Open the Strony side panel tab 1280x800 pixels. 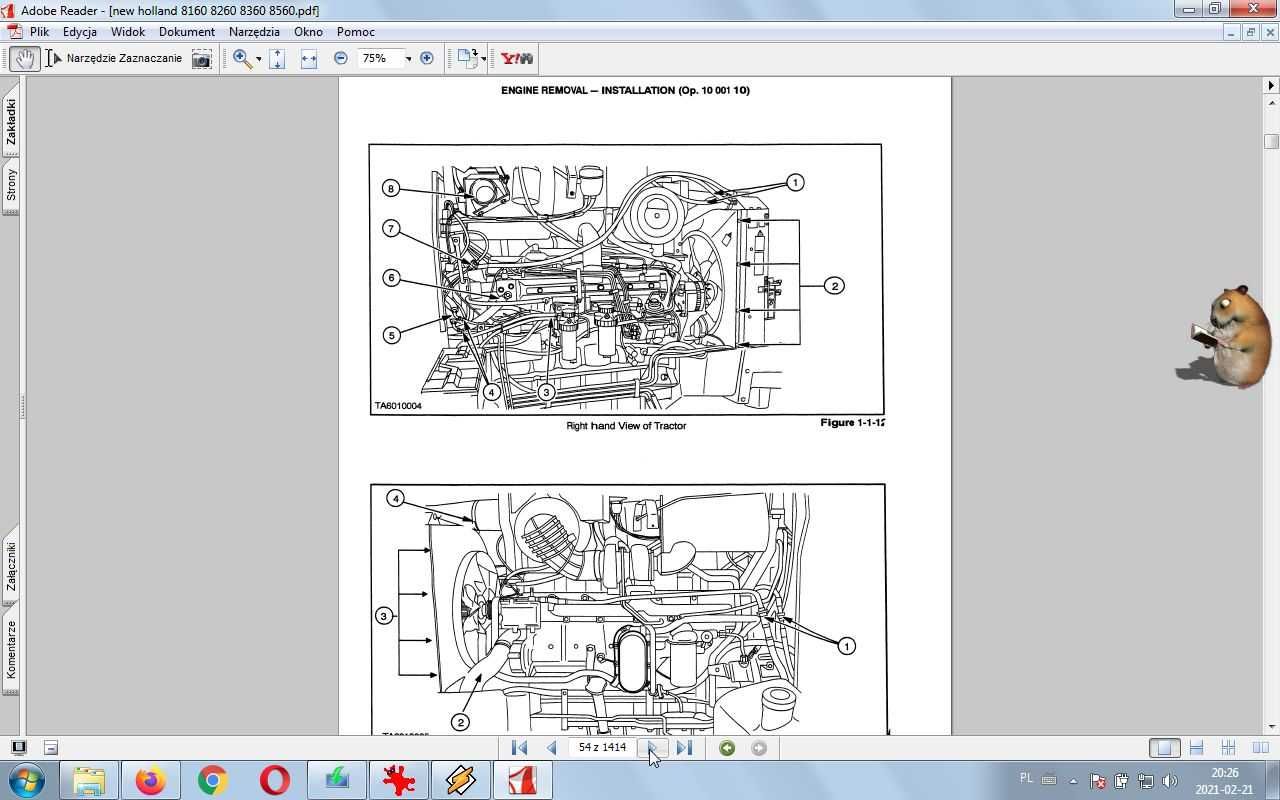point(11,185)
